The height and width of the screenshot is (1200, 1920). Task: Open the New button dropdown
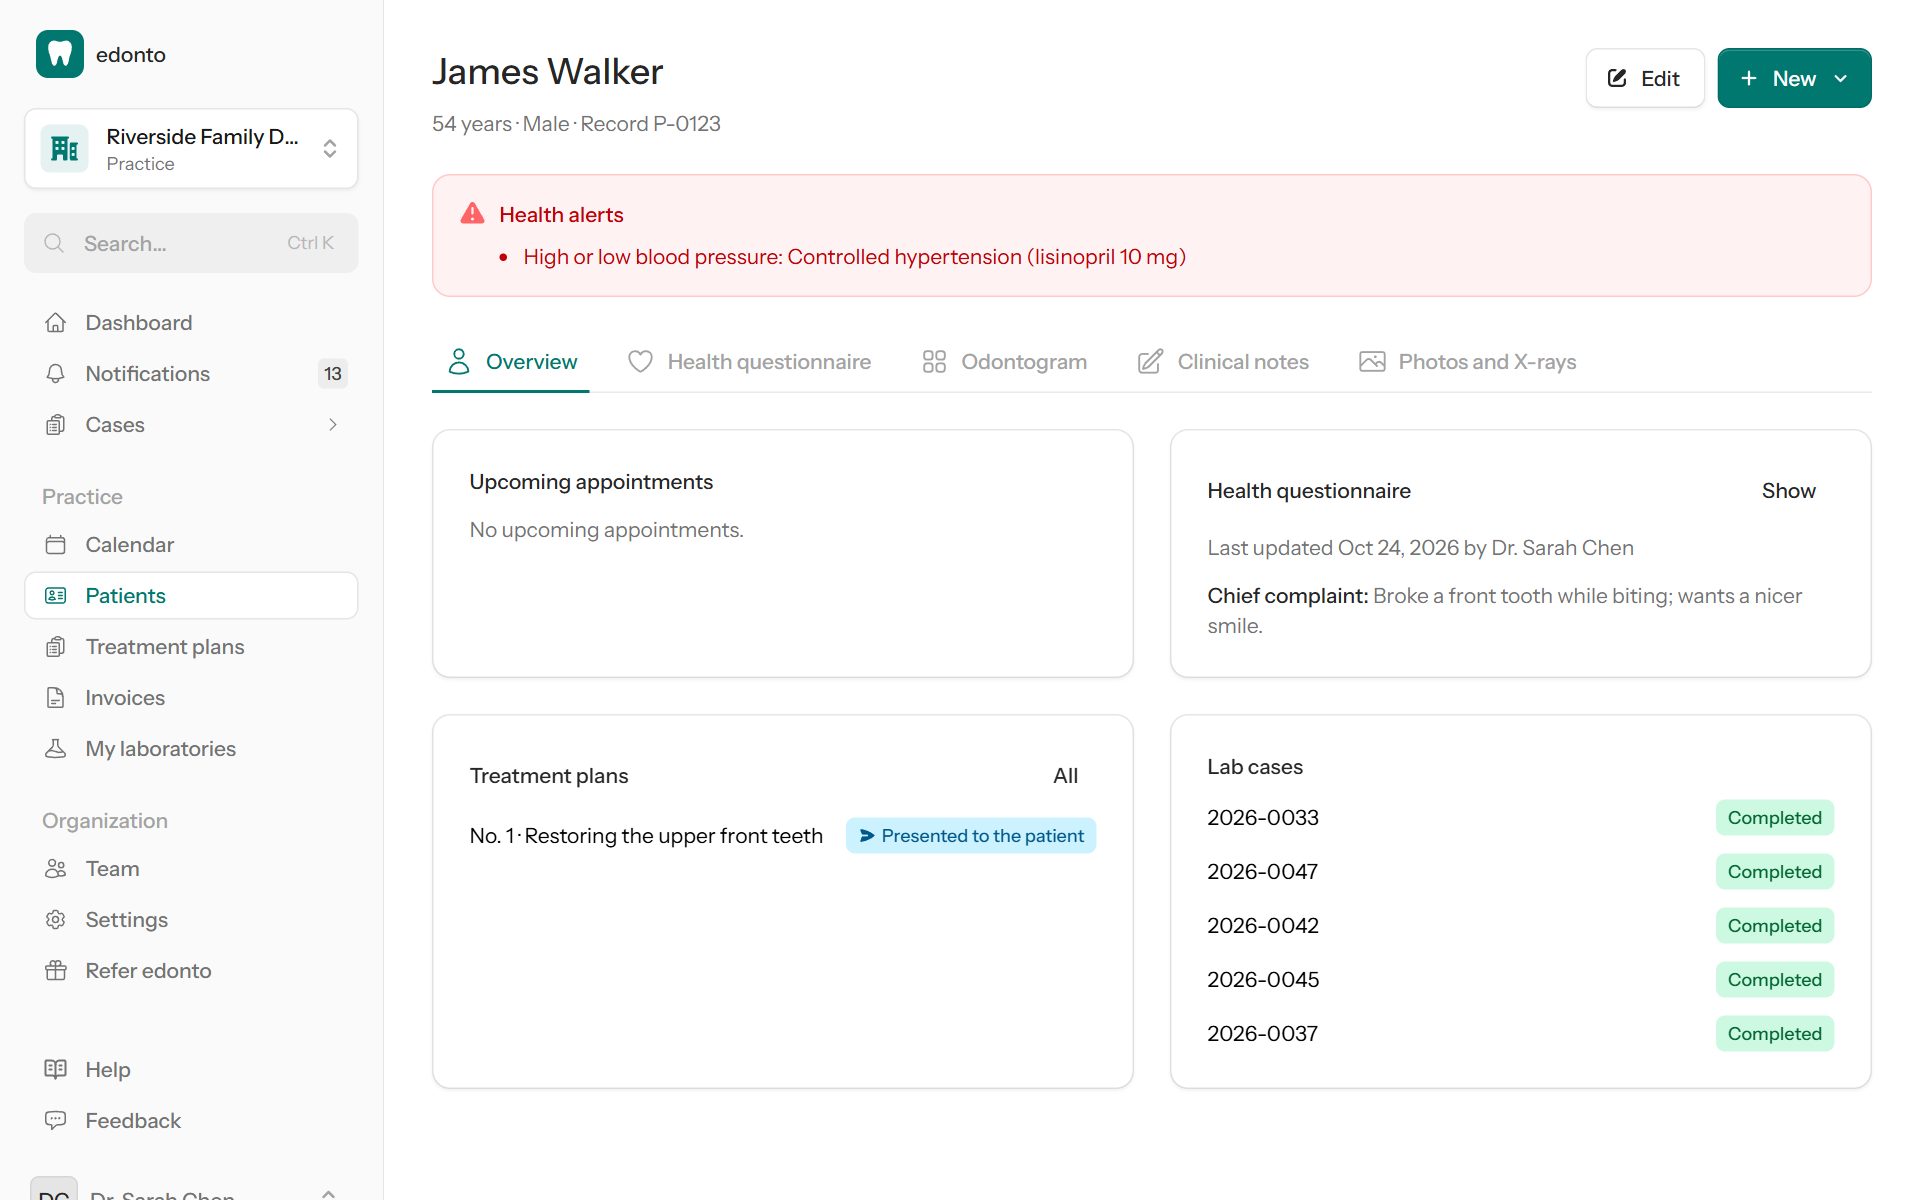click(1794, 78)
